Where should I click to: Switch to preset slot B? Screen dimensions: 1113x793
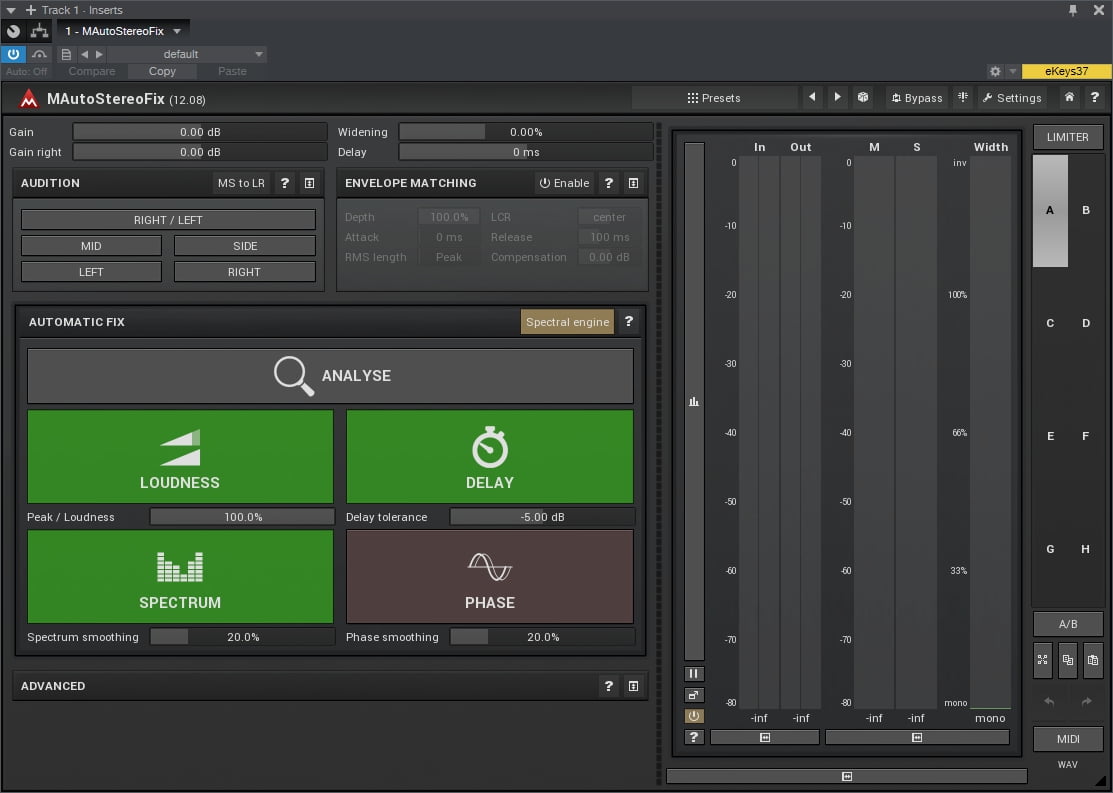[x=1086, y=210]
